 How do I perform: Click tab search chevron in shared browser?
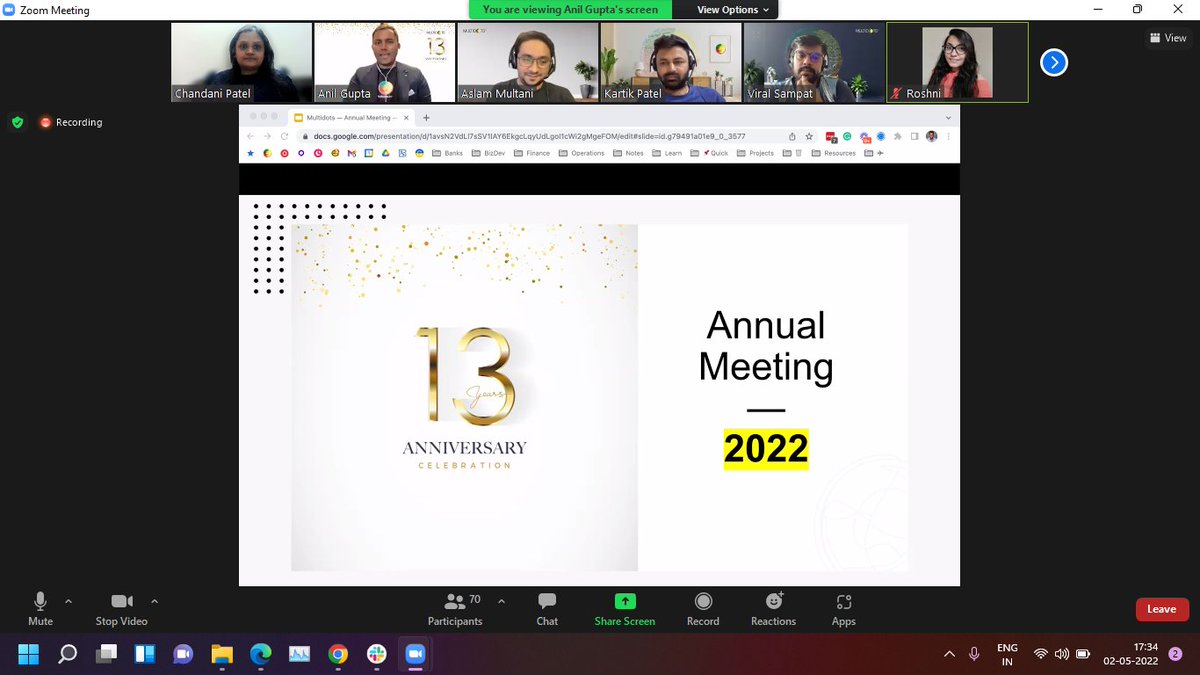tap(948, 117)
